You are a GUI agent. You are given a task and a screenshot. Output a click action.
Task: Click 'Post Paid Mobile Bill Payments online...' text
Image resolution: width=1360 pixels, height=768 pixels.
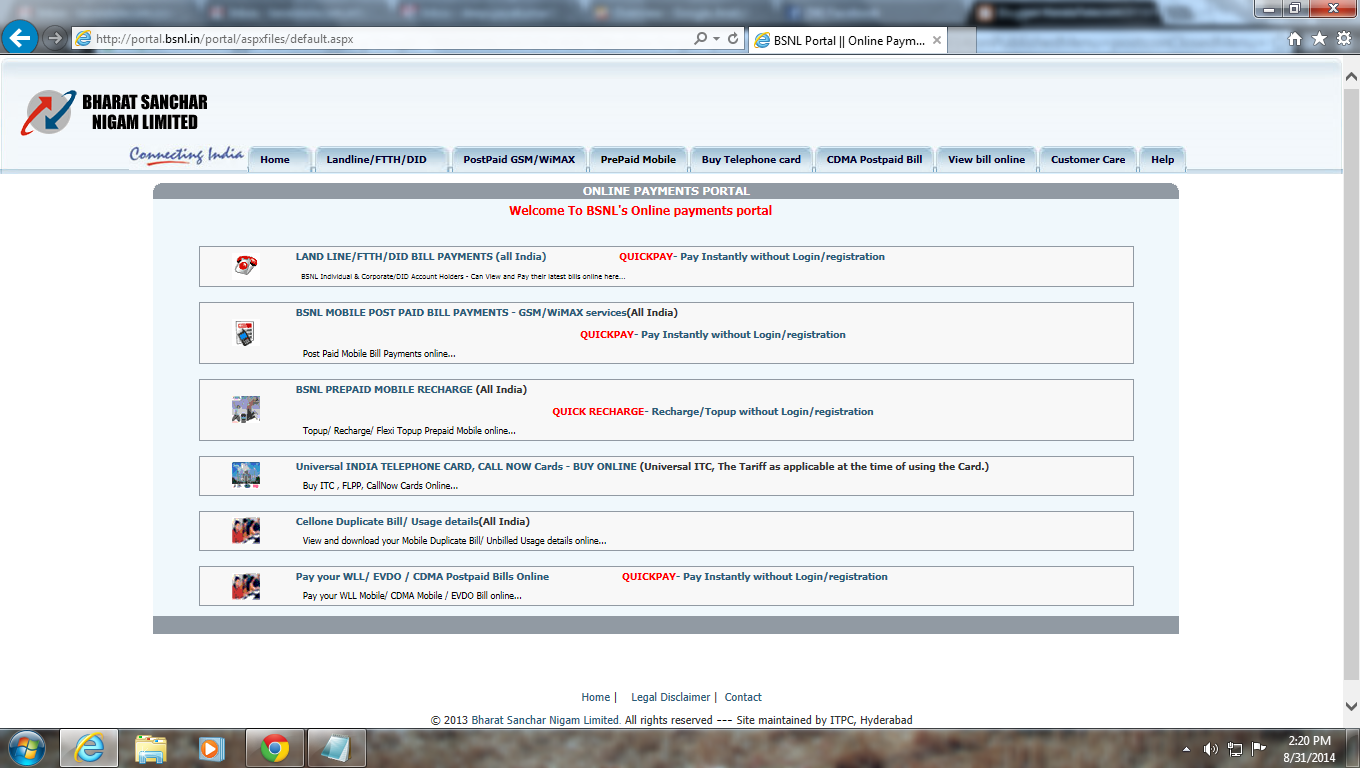(x=379, y=354)
